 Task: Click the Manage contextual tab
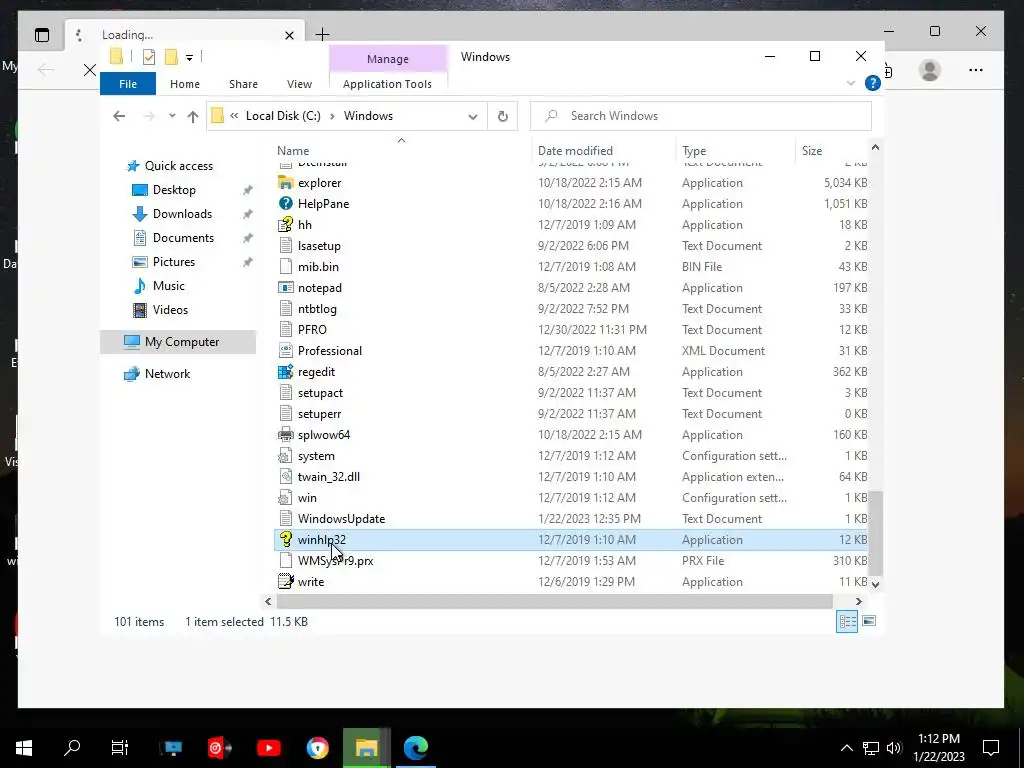388,59
